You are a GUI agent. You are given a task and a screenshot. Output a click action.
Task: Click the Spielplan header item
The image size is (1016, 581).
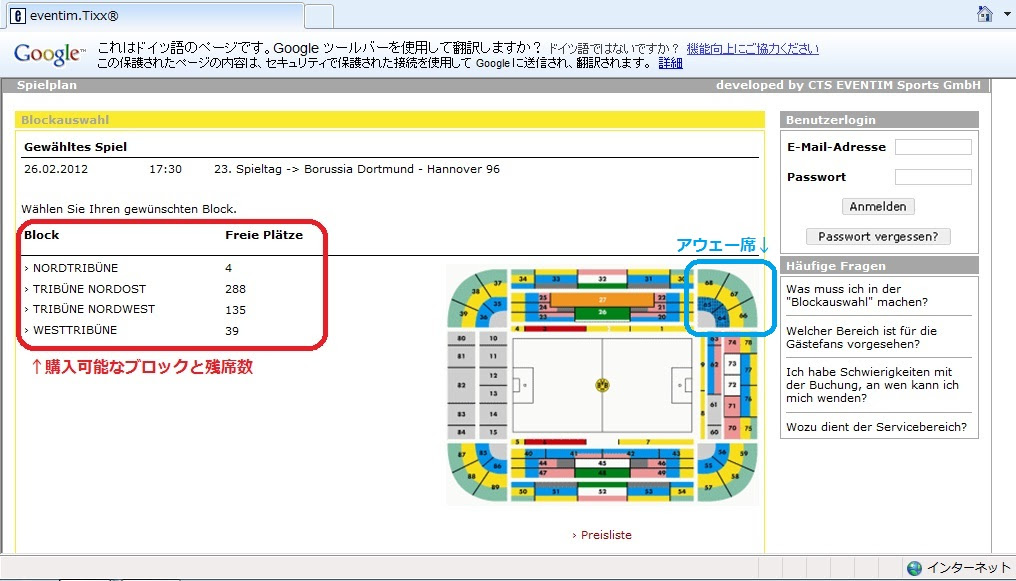coord(47,85)
